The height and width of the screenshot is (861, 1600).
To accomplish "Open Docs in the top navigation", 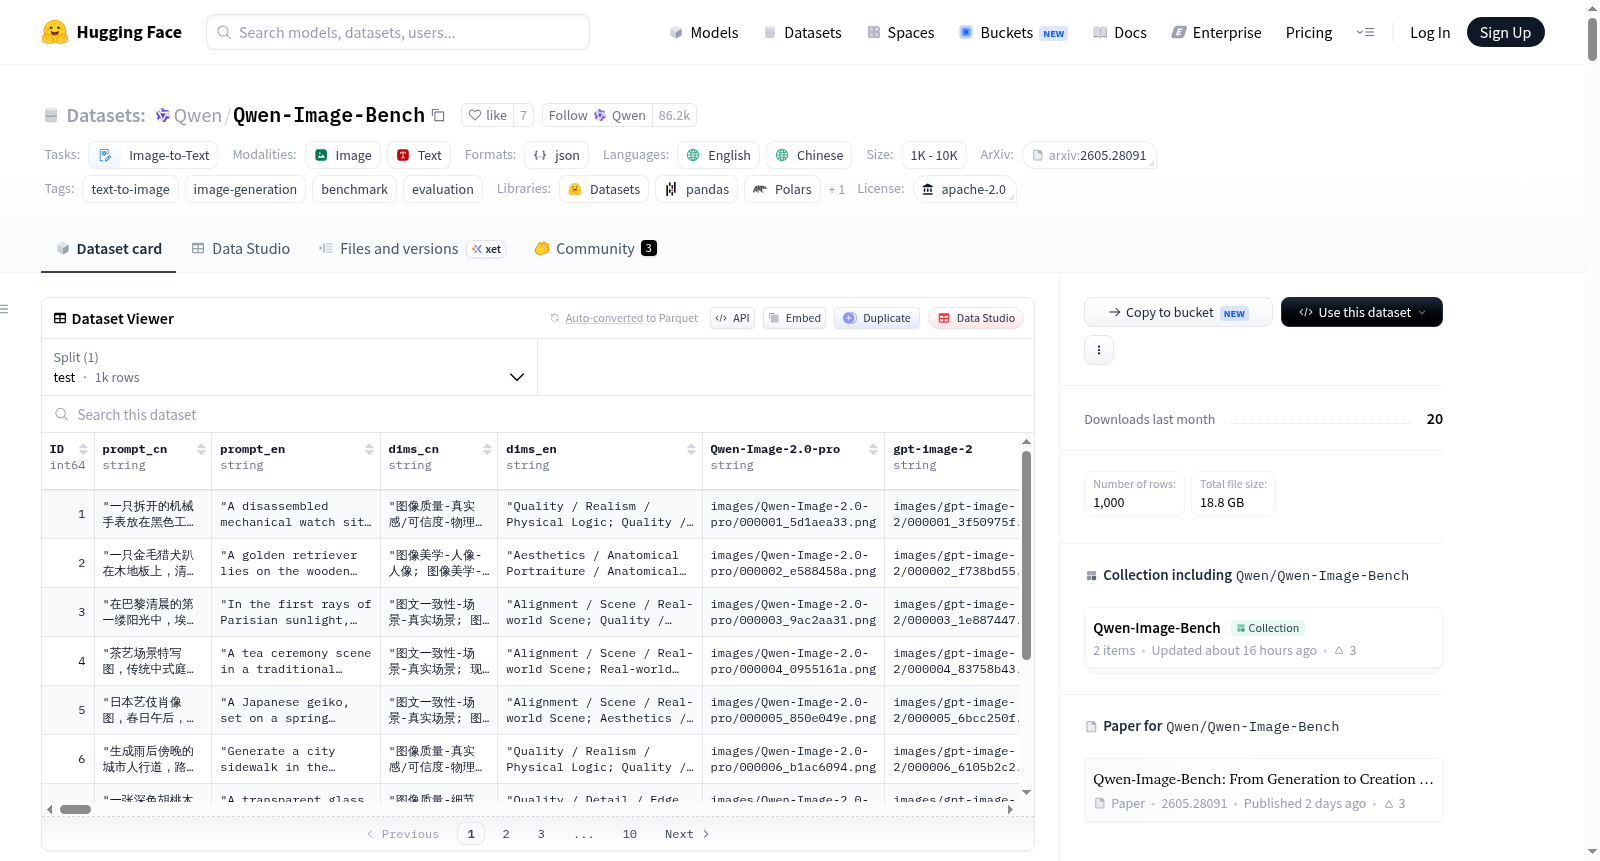I will click(x=1120, y=32).
